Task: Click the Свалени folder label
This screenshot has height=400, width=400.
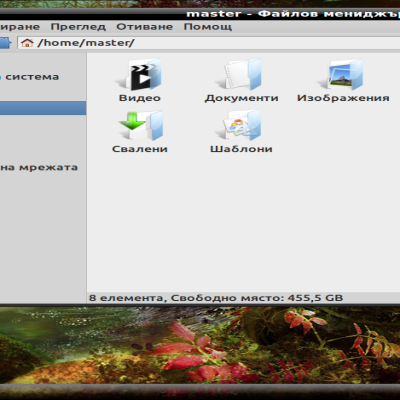Action: click(x=140, y=149)
